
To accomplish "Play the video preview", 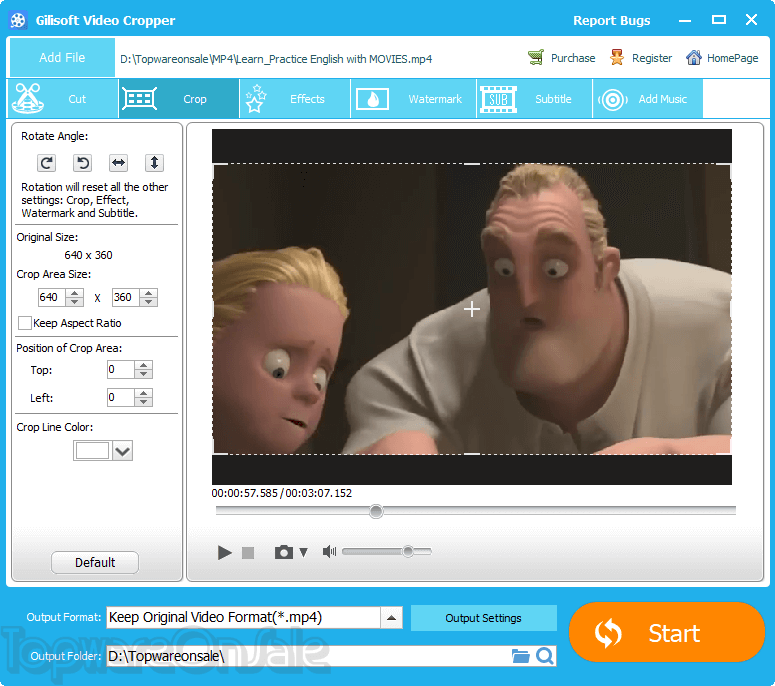I will pyautogui.click(x=225, y=553).
